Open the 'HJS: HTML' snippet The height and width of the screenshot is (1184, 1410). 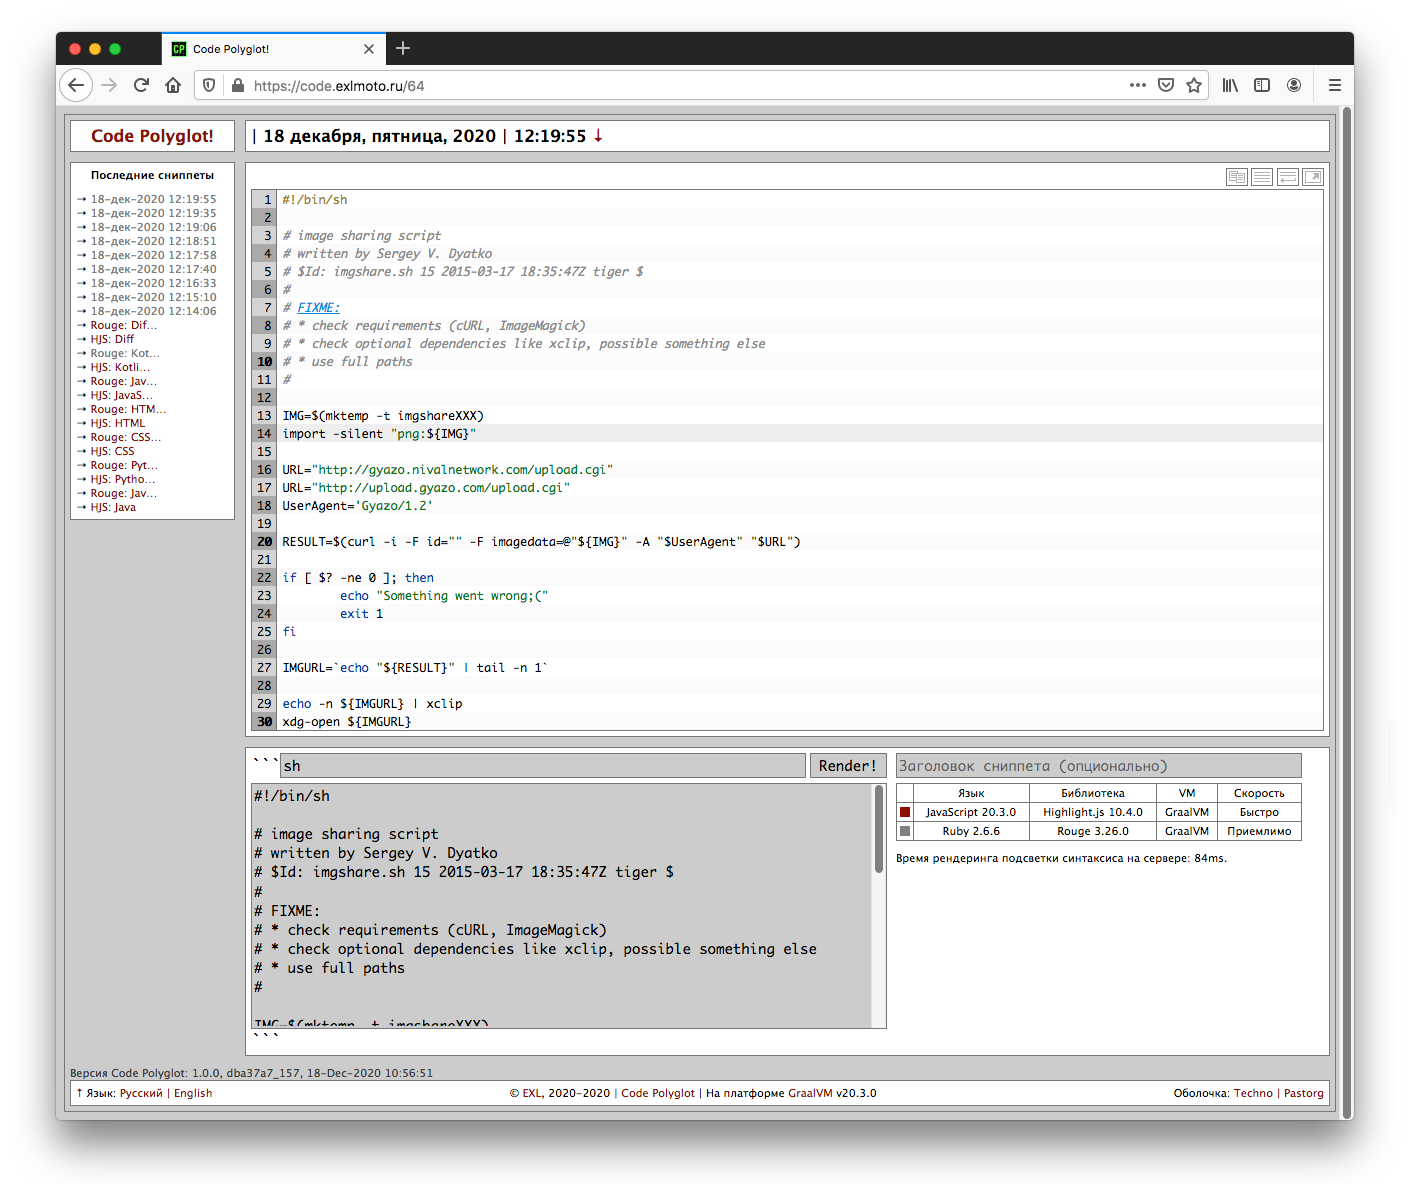click(118, 423)
